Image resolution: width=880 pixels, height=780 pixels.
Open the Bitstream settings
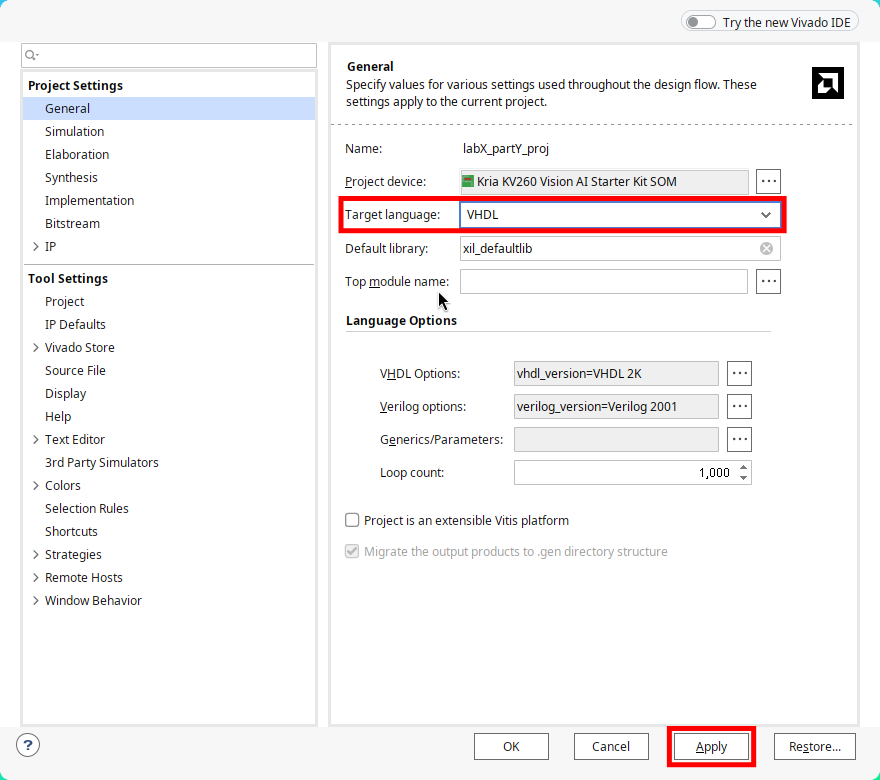(x=72, y=223)
